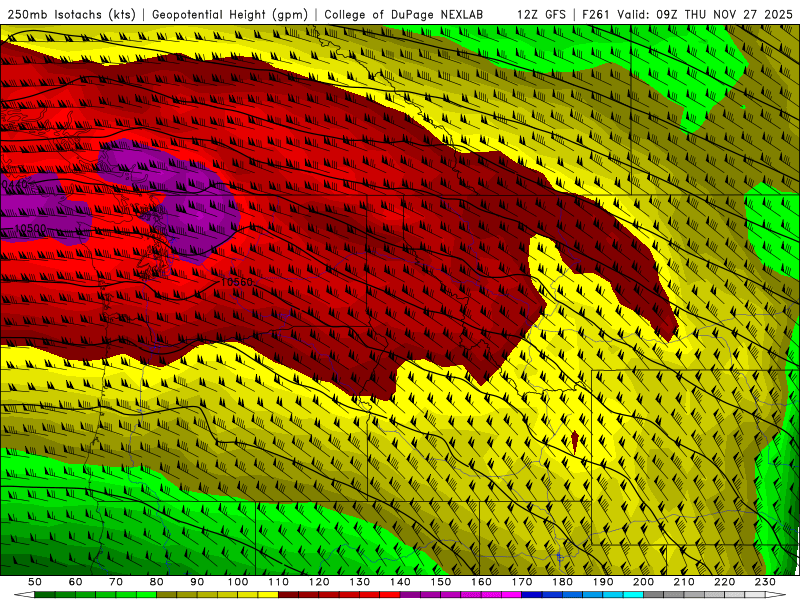Click the '250mb Isotachs (kts)' title text

pos(71,15)
